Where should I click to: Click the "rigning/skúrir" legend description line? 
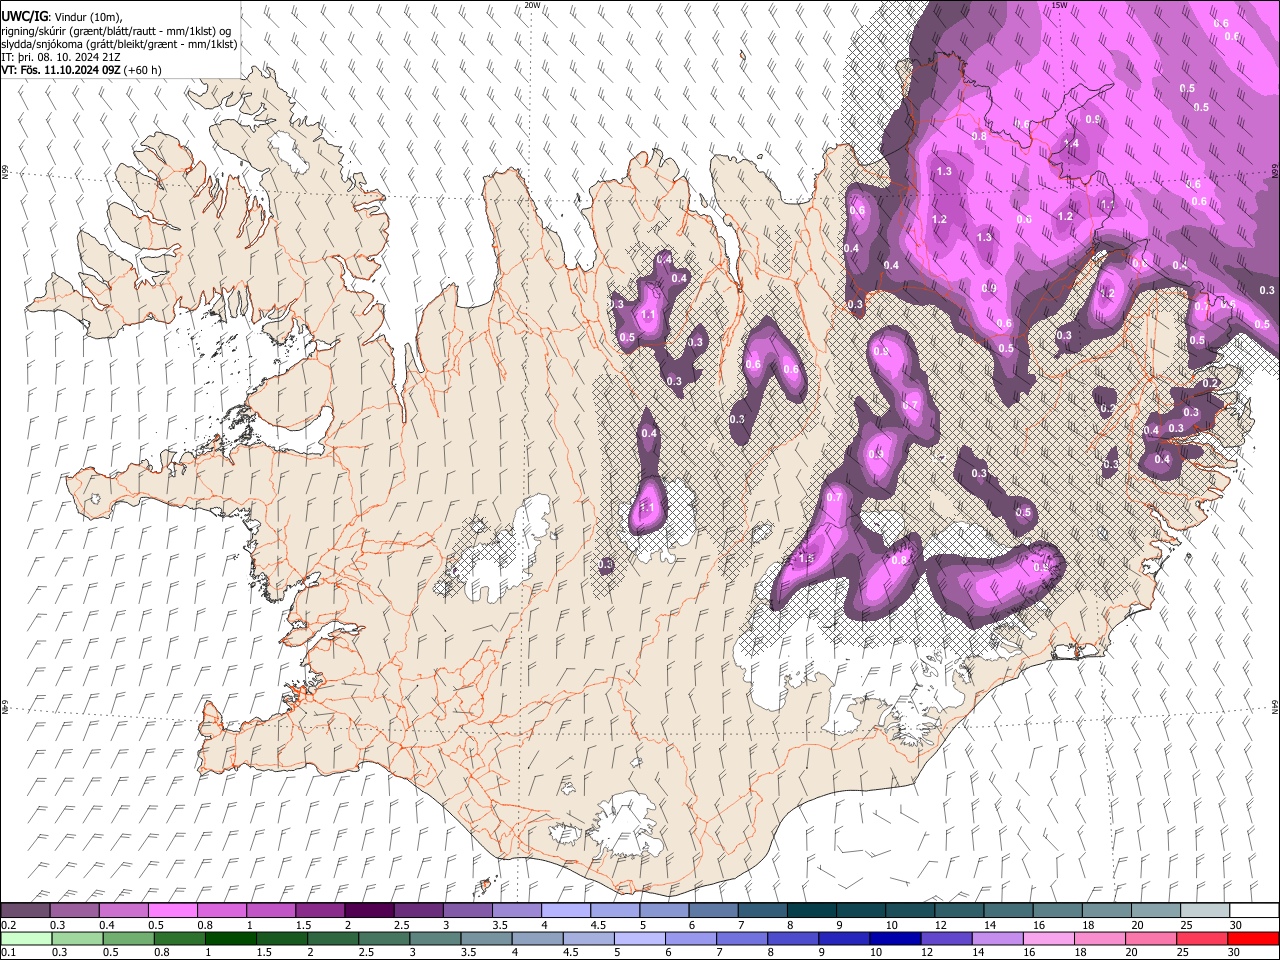[x=116, y=31]
